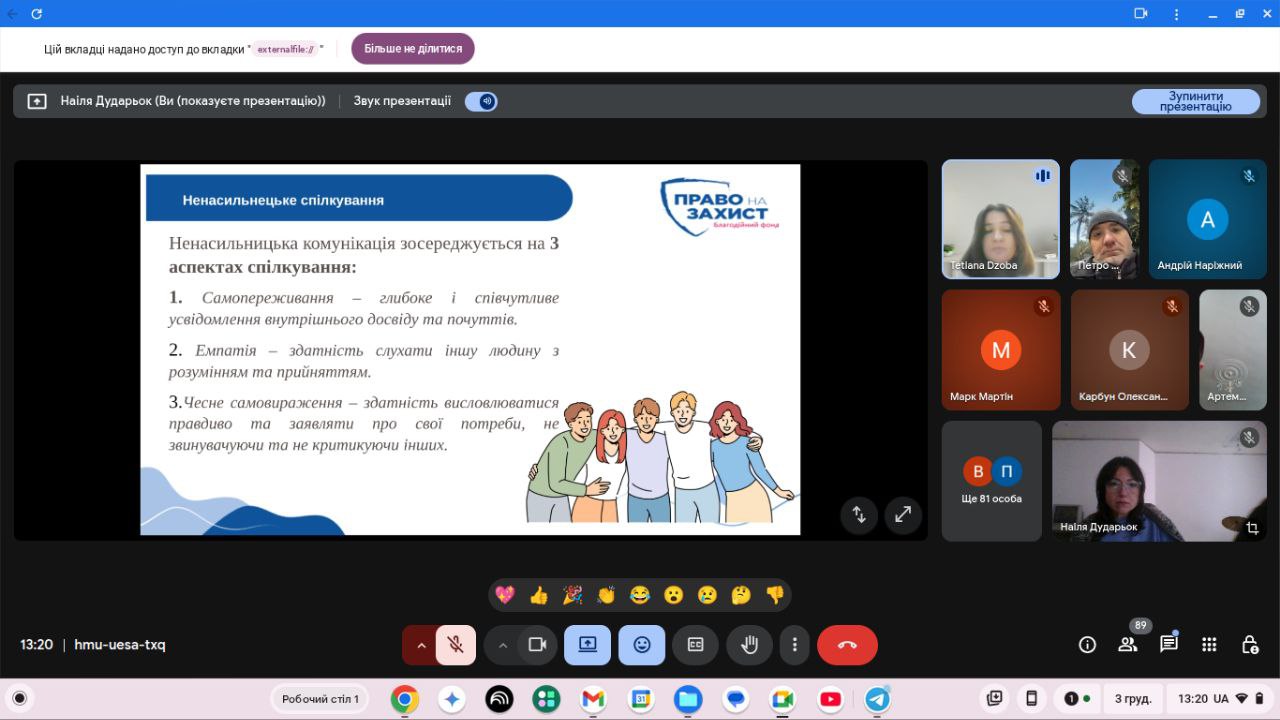Raise your hand in the meeting

click(748, 645)
